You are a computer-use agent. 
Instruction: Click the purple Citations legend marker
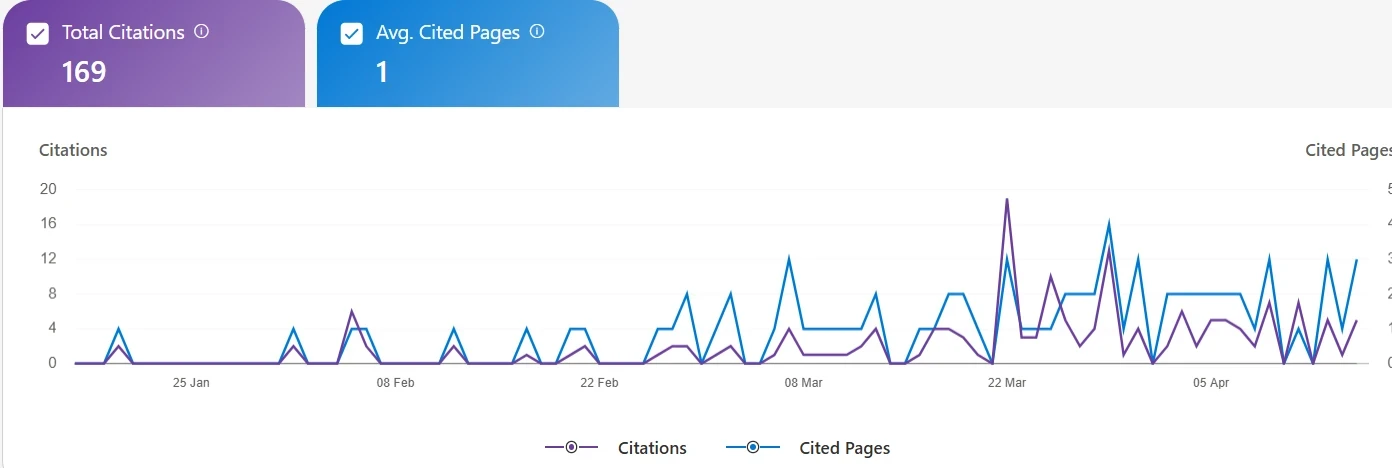(571, 447)
